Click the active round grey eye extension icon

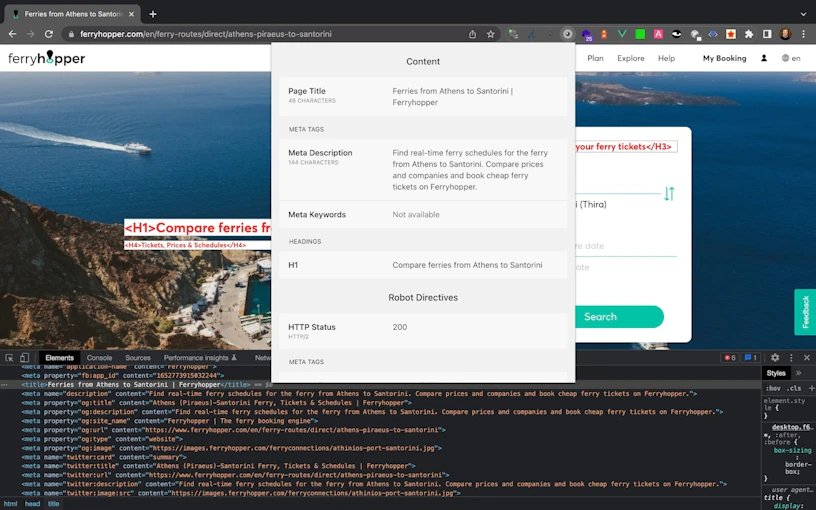[567, 34]
